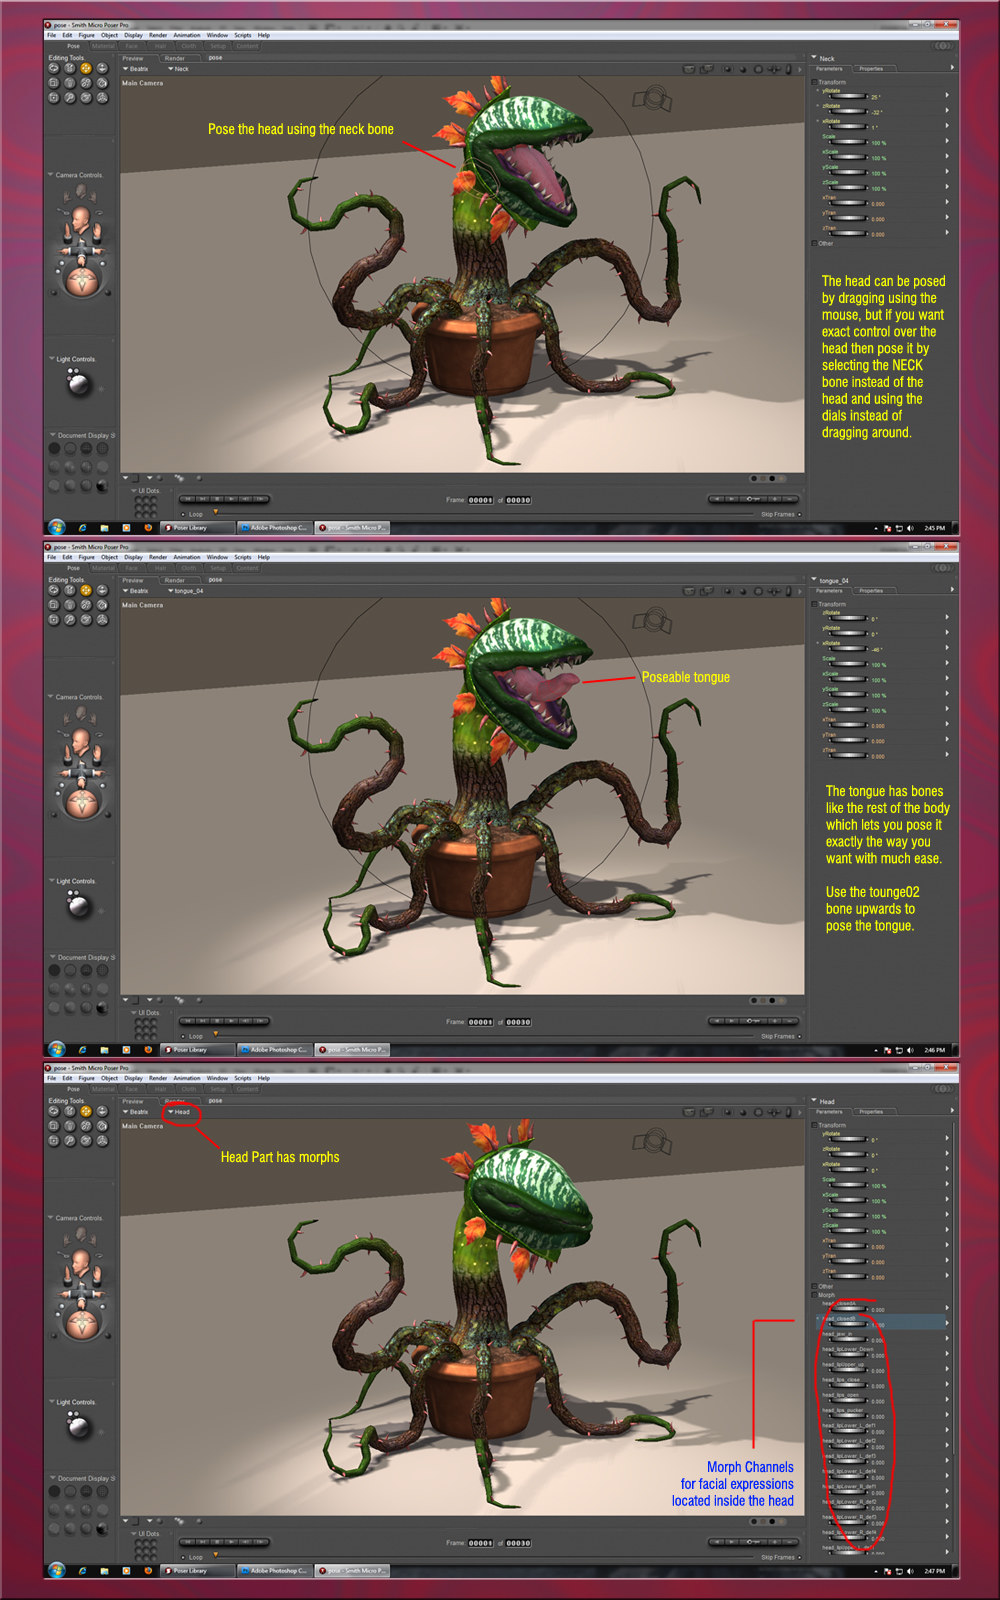Launch Firefox from taskbar below tongue_04 window

coord(148,1050)
